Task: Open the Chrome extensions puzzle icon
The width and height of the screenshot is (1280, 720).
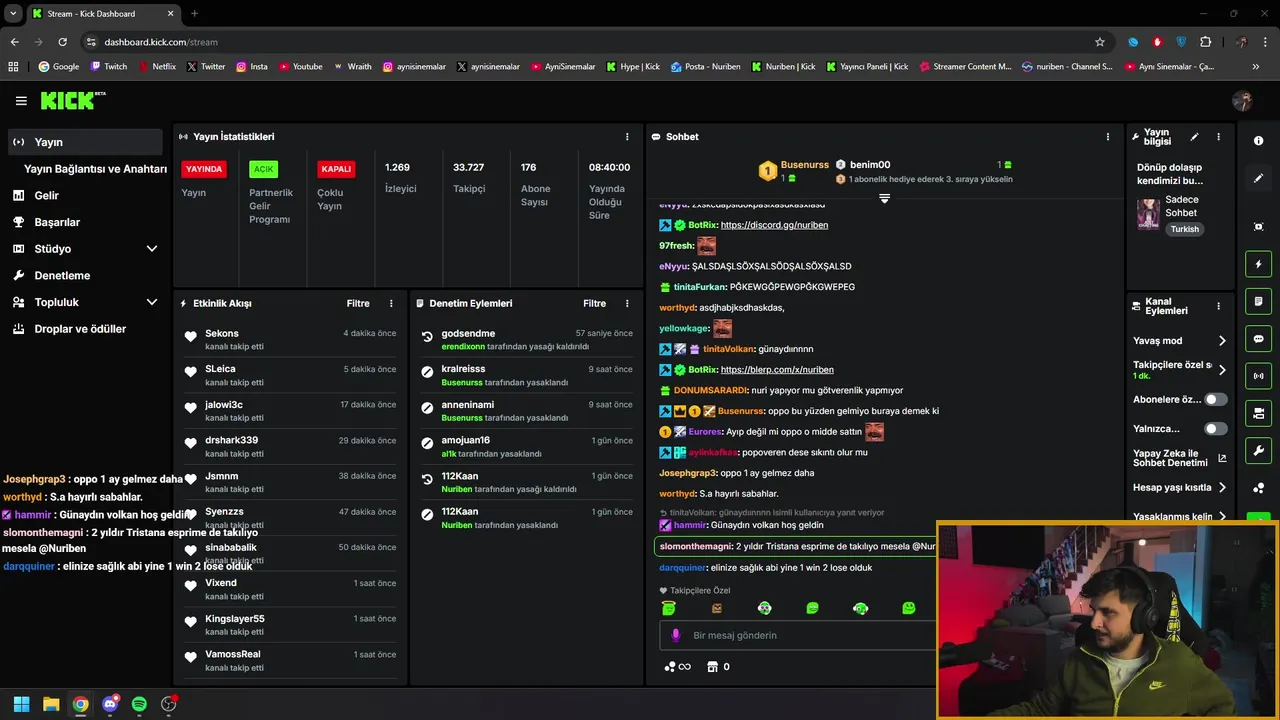Action: (1205, 42)
